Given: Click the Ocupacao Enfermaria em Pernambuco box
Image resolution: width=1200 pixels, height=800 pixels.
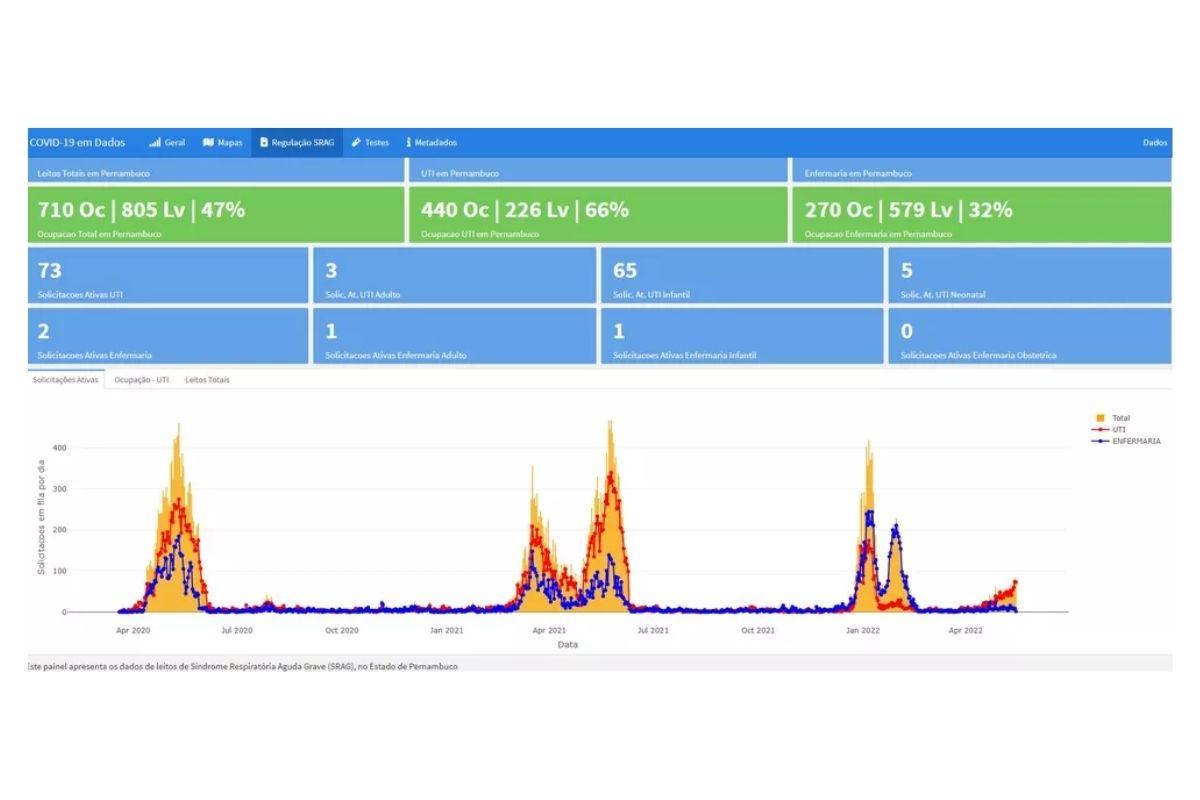Looking at the screenshot, I should (982, 215).
